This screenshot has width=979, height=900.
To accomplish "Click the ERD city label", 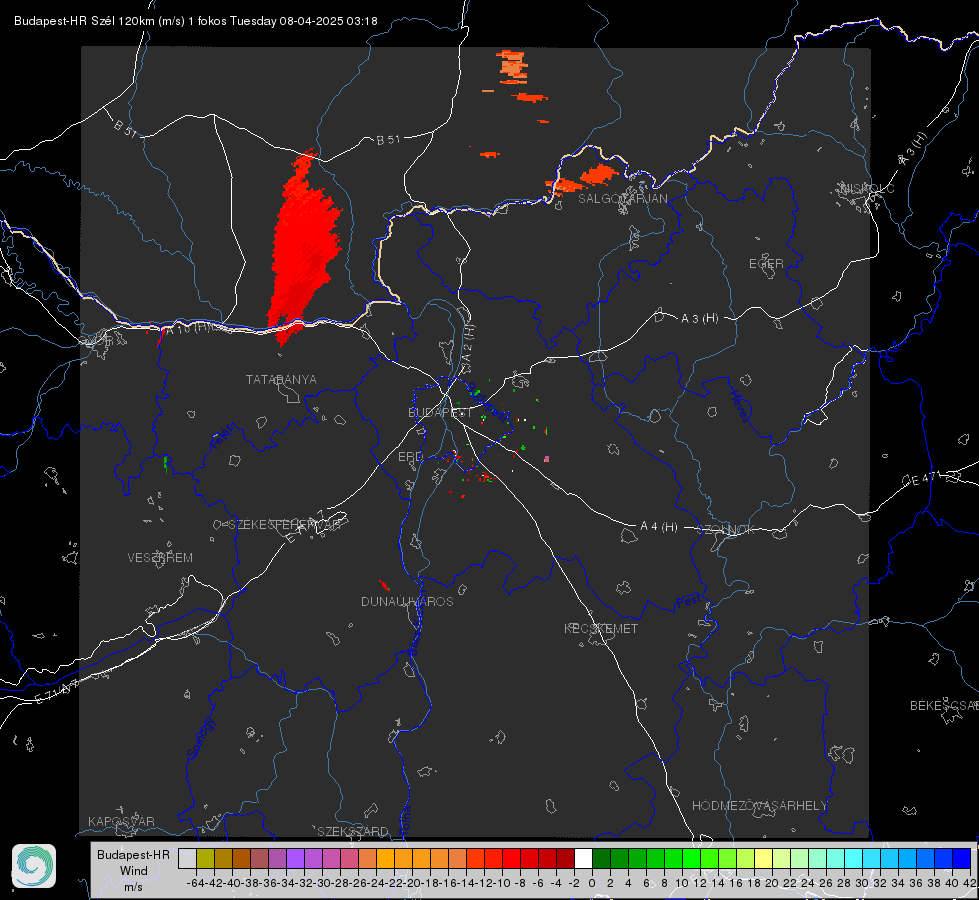I will pos(410,457).
